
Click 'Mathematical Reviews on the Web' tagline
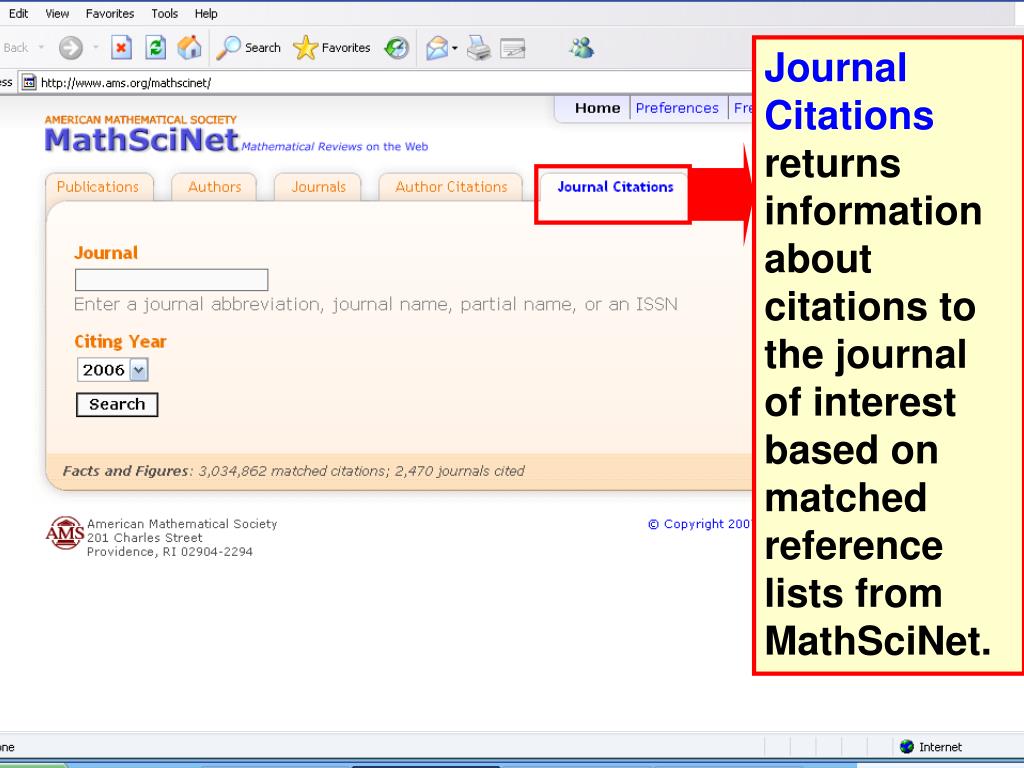[335, 147]
